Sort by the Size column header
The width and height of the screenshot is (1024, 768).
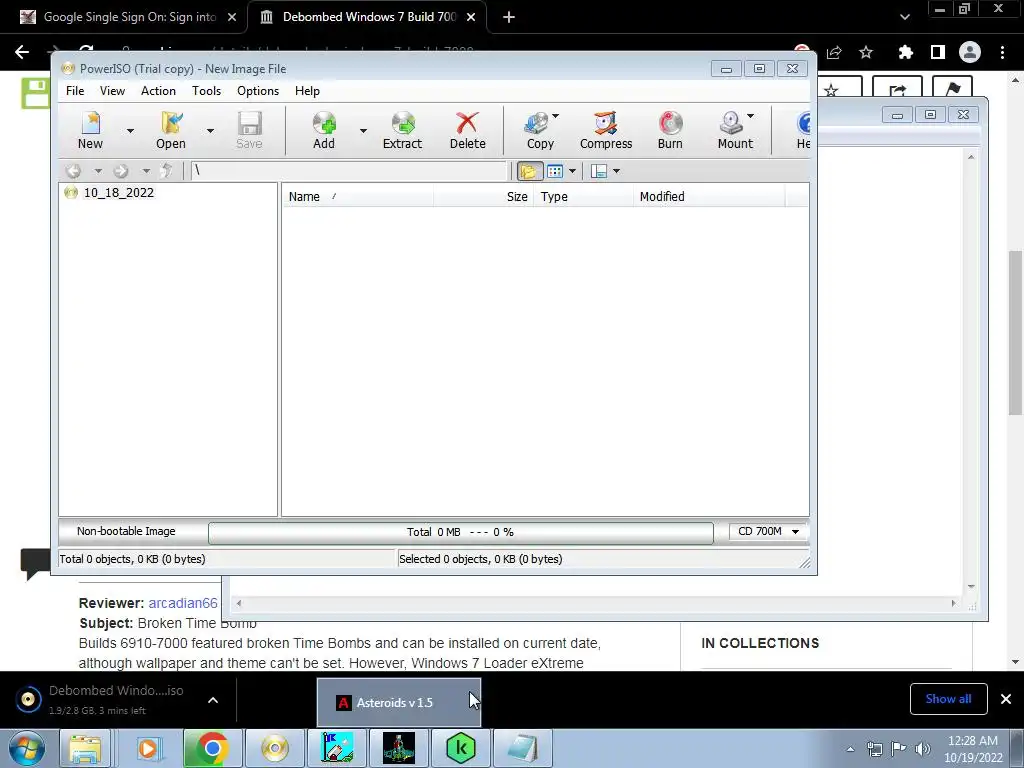coord(483,197)
